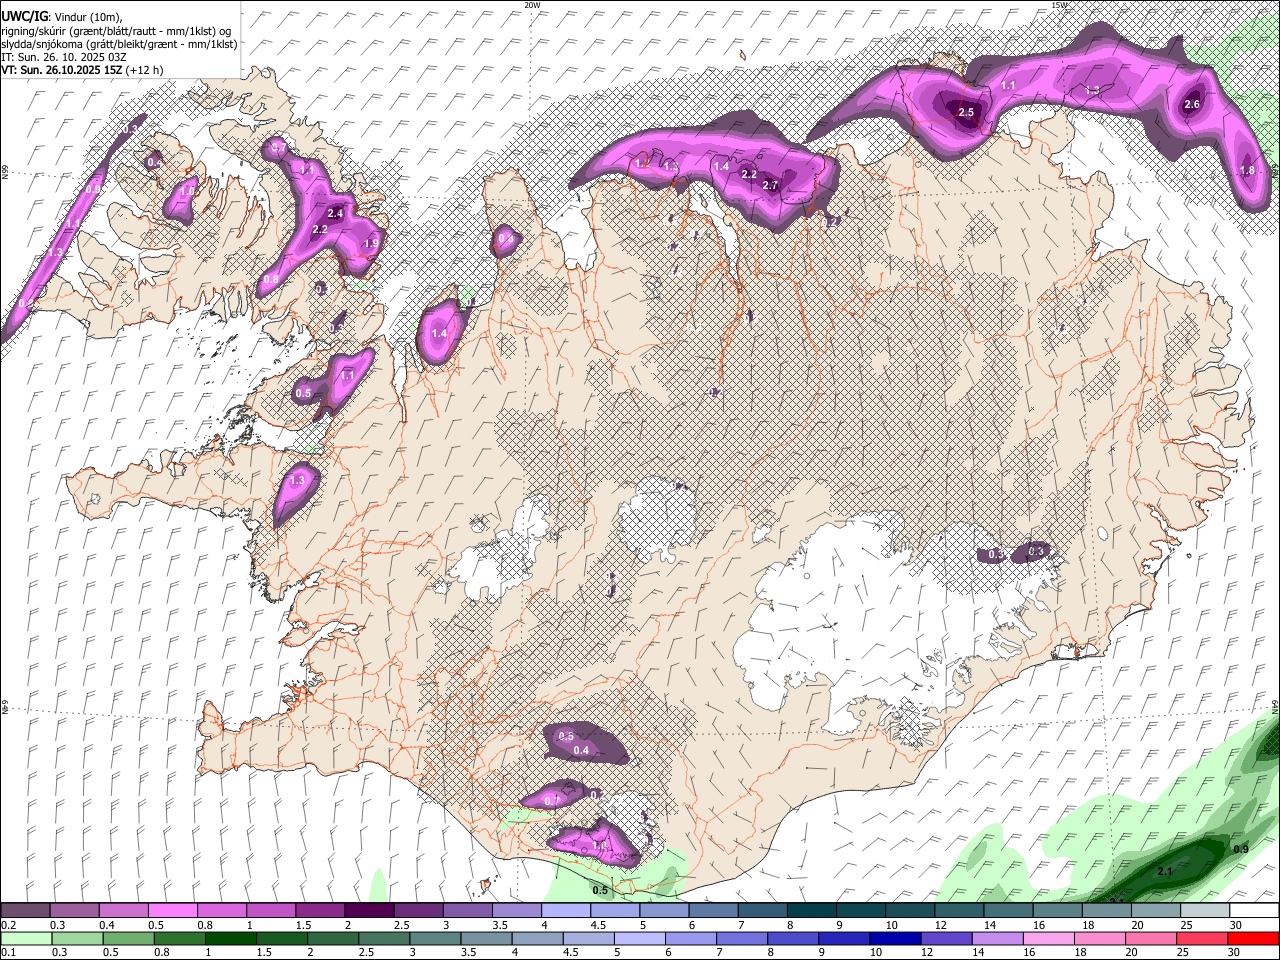The image size is (1280, 960).
Task: Click the 1.8 snowfall value on the map
Action: (1247, 170)
